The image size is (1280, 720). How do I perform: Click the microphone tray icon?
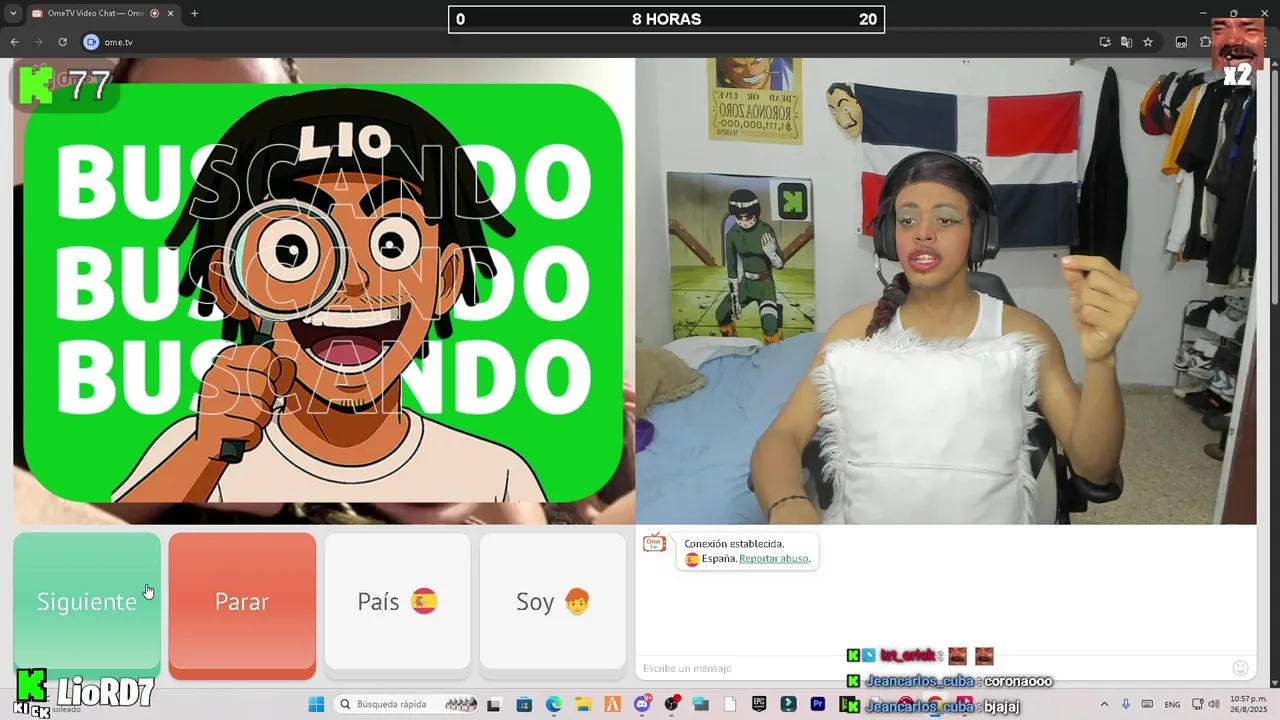[1126, 704]
